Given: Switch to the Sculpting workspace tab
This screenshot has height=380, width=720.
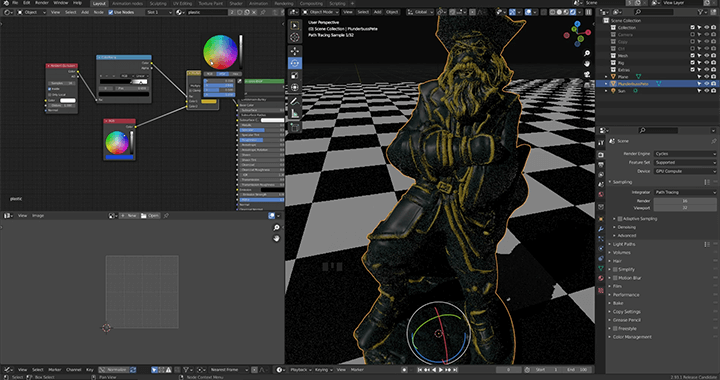Looking at the screenshot, I should (158, 3).
